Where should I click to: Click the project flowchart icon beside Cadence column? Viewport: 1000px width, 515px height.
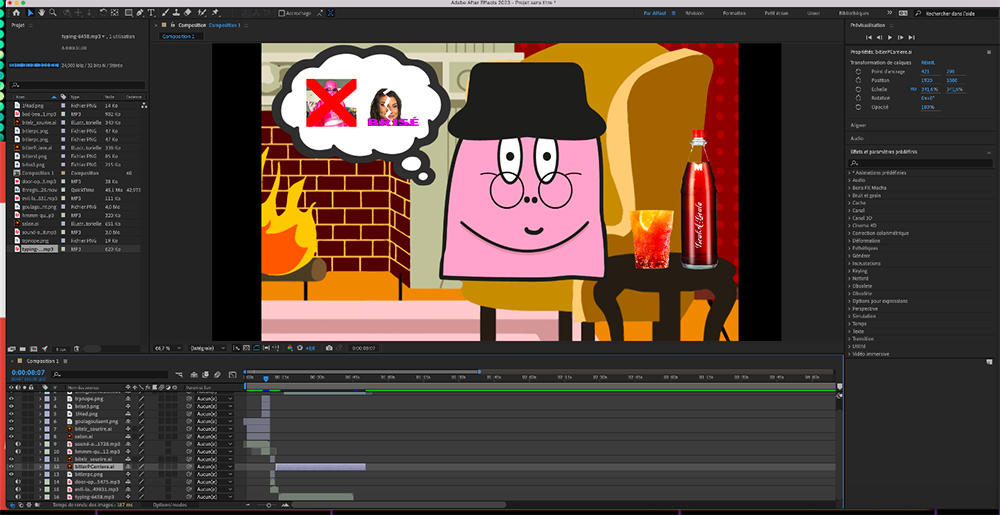(144, 105)
